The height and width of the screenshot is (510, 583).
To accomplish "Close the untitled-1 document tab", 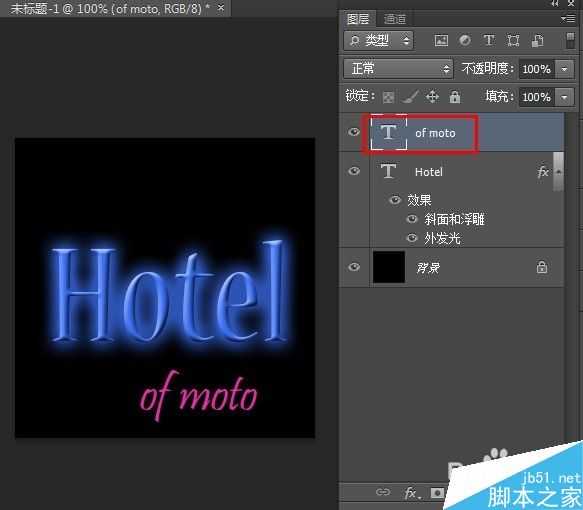I will point(221,7).
